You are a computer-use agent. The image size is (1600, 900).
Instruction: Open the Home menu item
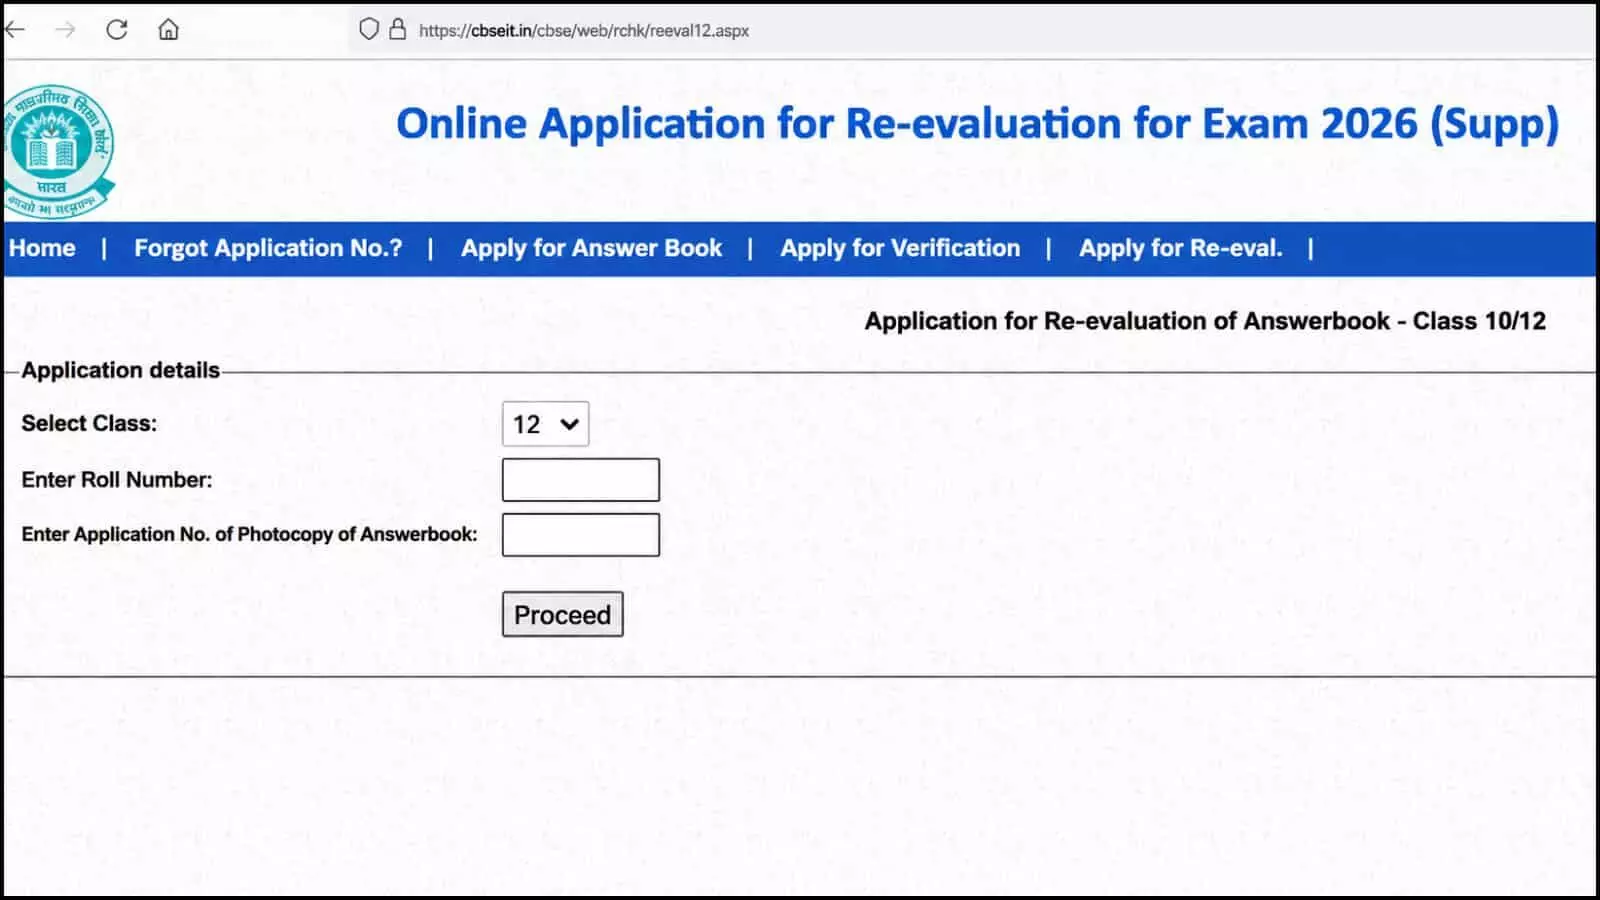(x=42, y=248)
